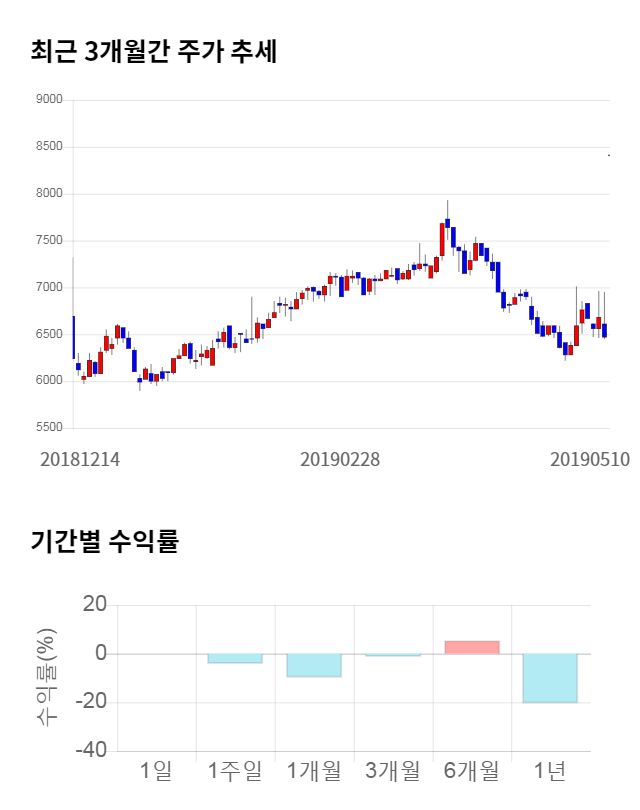Click the 5500 price axis label
The height and width of the screenshot is (810, 640).
(48, 428)
